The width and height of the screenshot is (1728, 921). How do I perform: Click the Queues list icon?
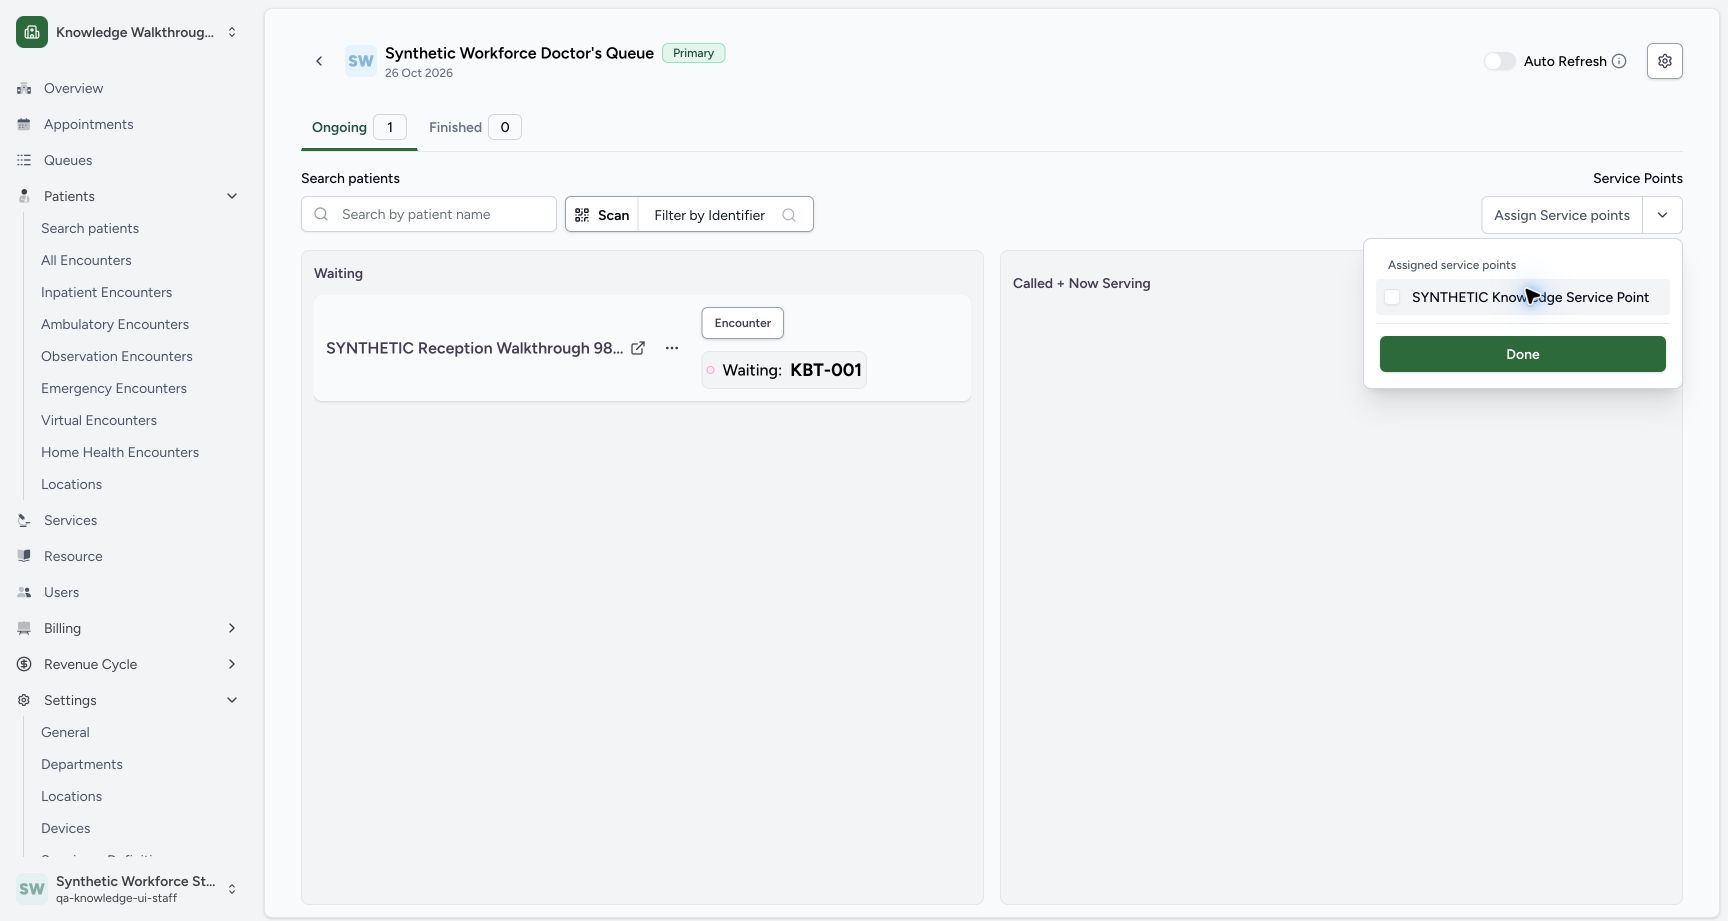click(24, 160)
